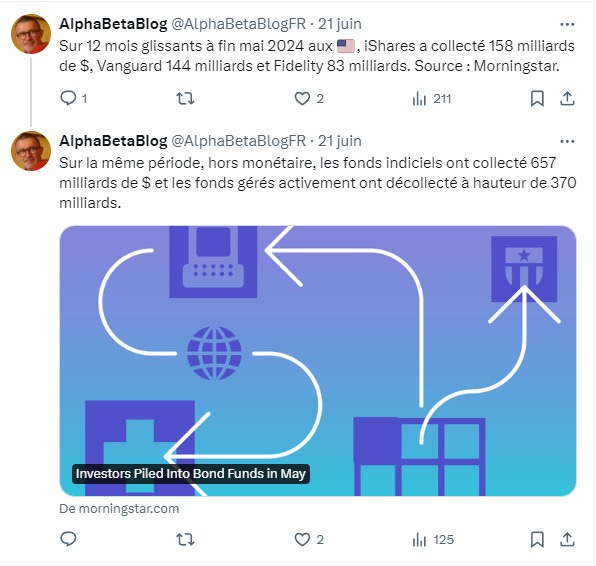Viewport: 596px width, 566px height.
Task: Share the second tweet via share icon
Action: coord(567,539)
